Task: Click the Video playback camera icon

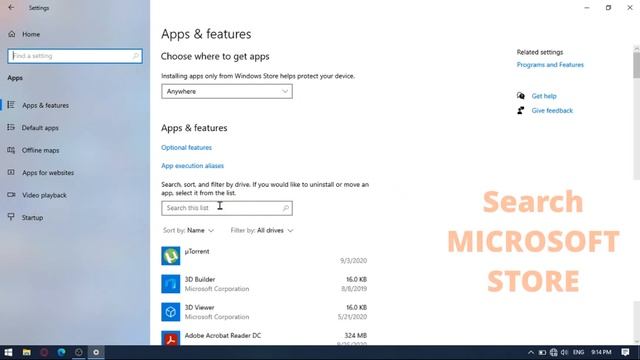Action: tap(11, 195)
